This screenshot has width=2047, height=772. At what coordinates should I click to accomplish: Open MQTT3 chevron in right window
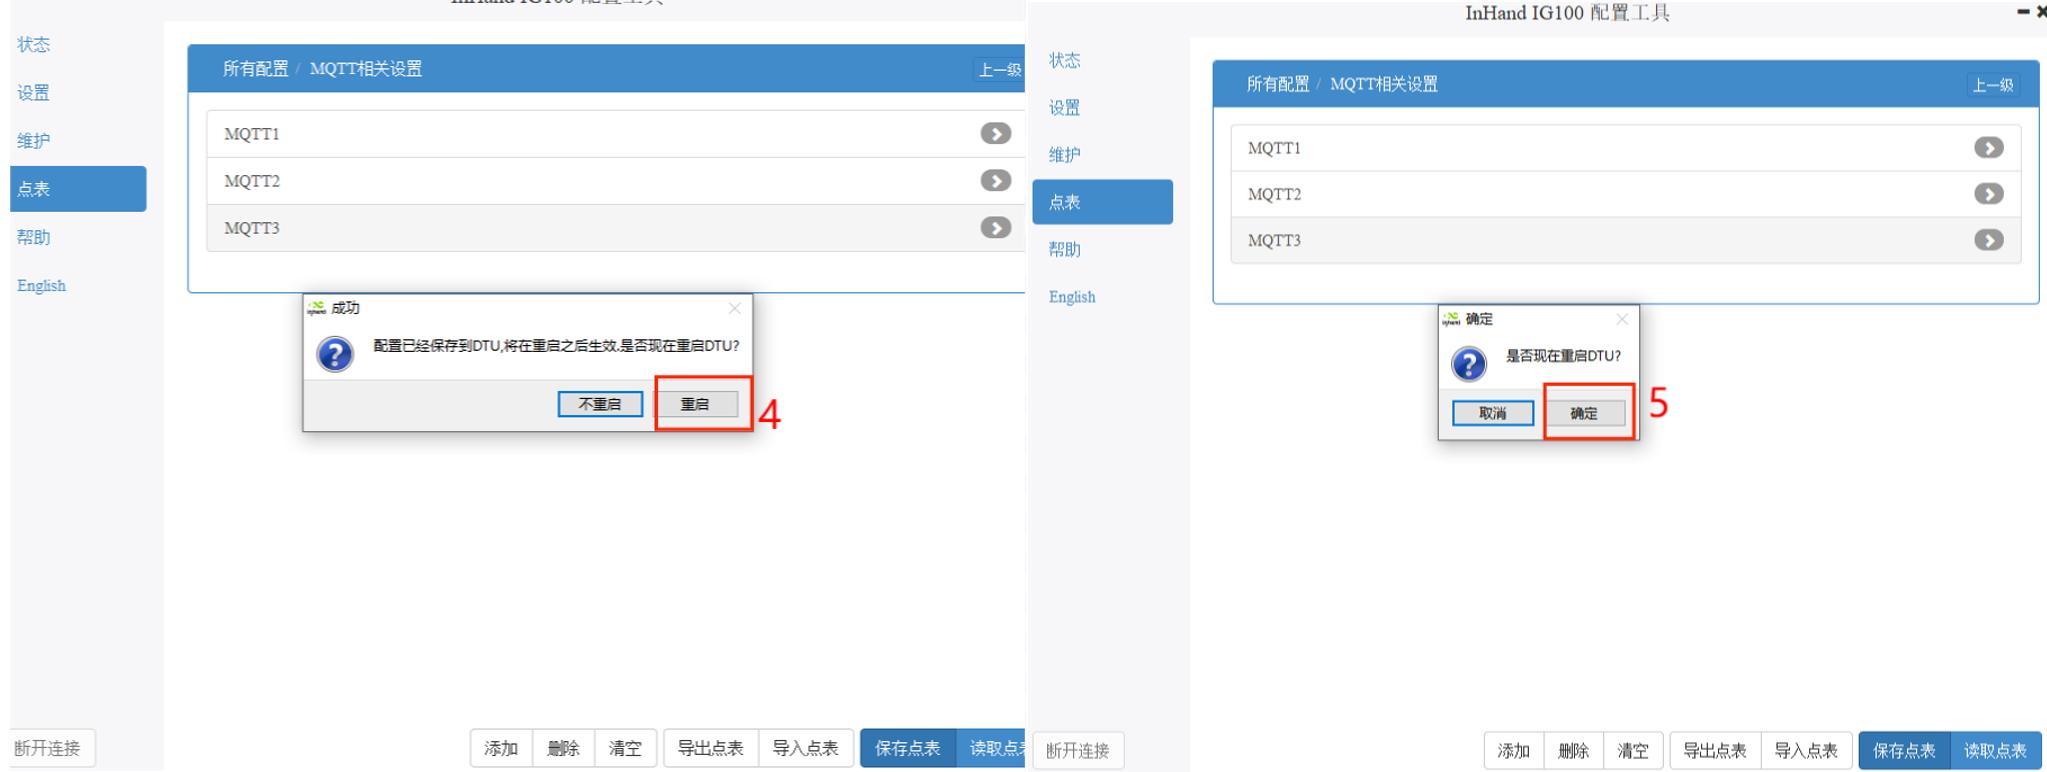1988,240
